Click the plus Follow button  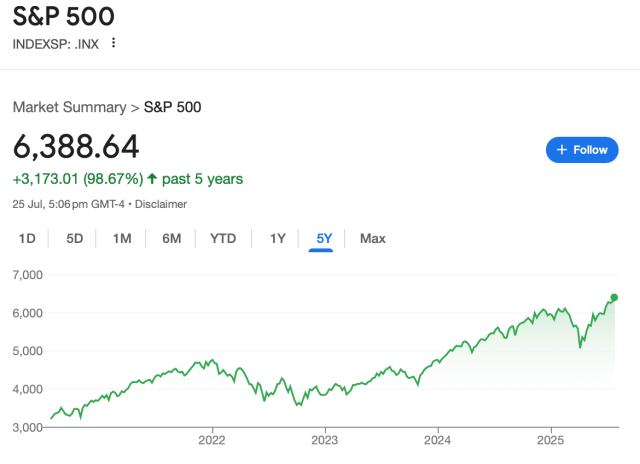pos(582,150)
